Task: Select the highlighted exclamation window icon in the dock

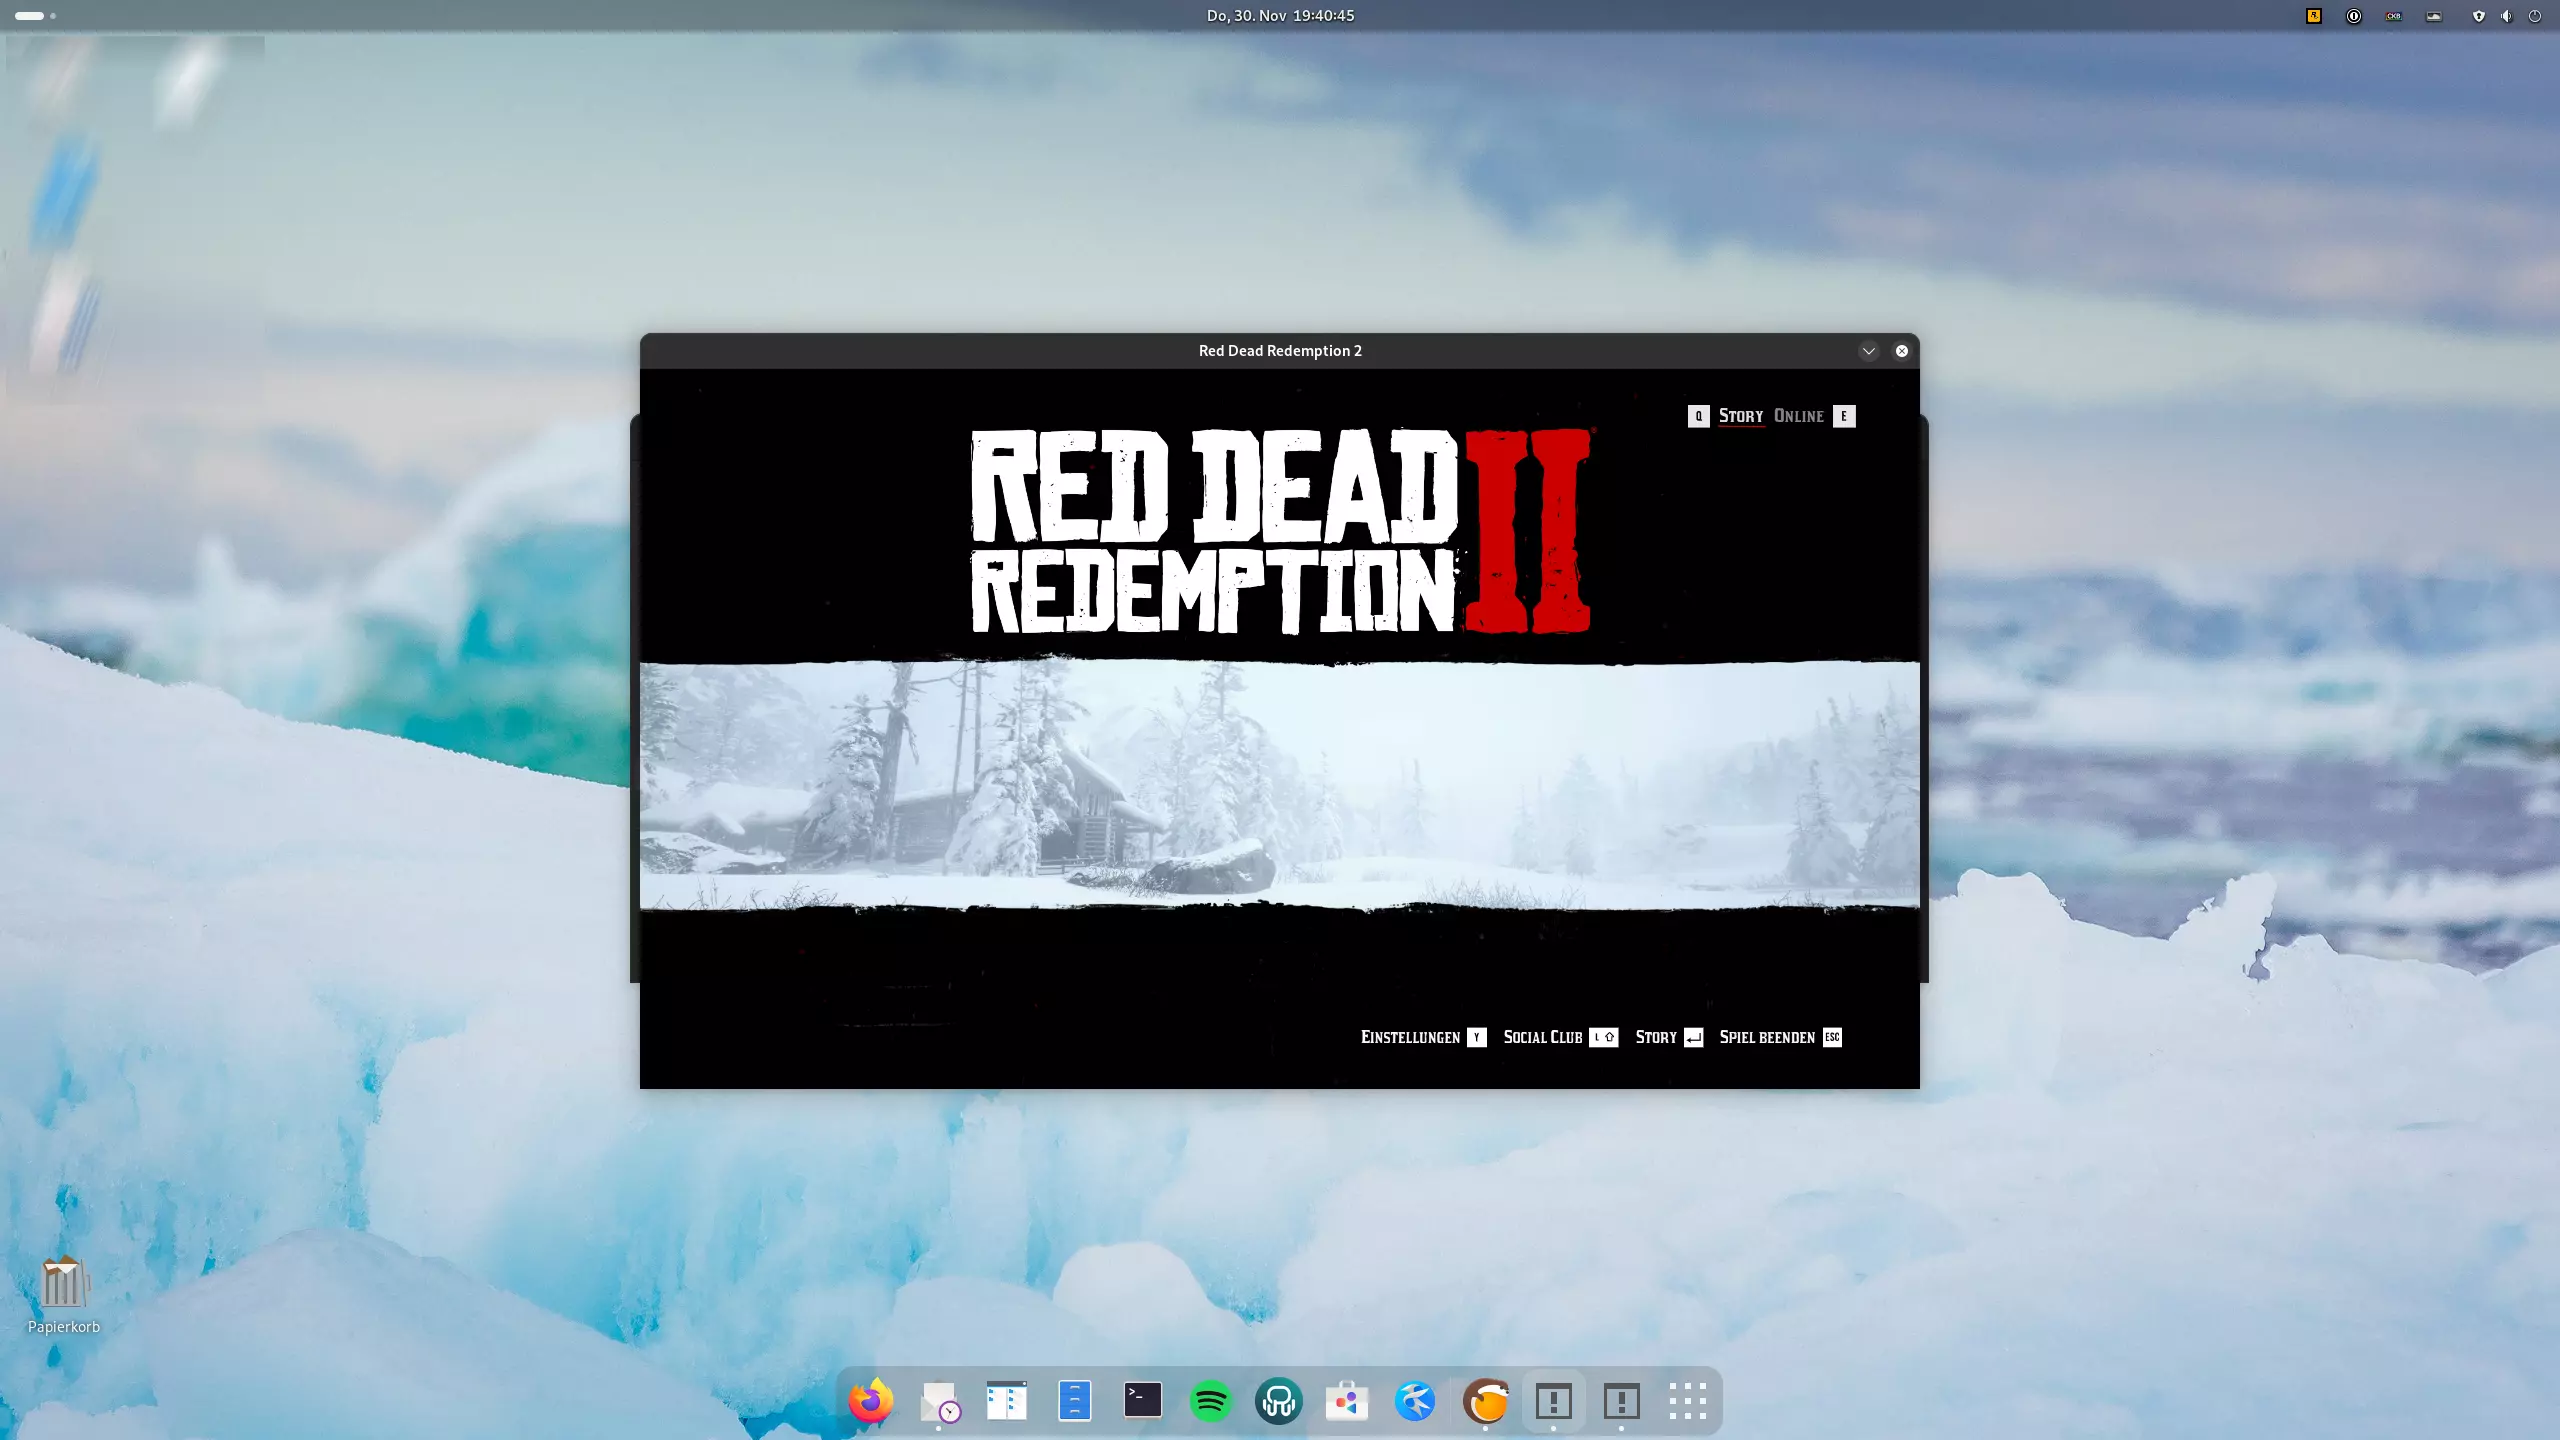Action: [1553, 1401]
